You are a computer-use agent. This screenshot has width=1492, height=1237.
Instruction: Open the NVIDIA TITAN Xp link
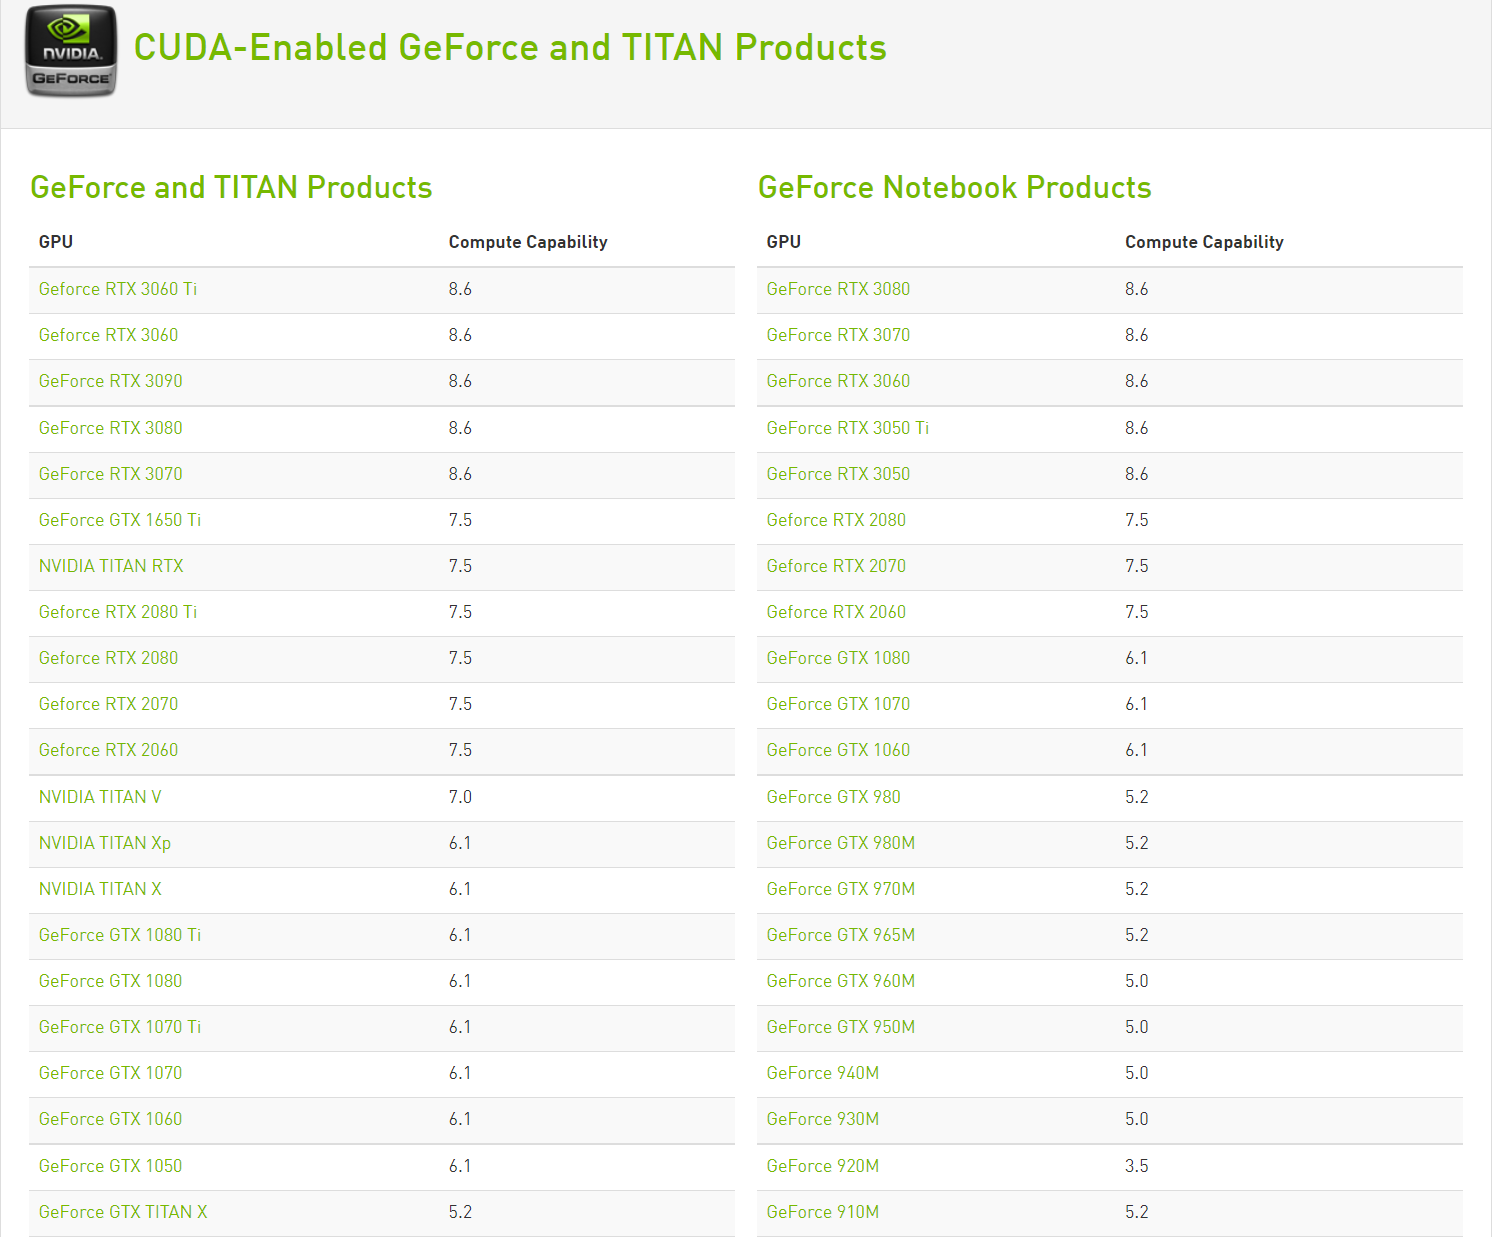pos(105,843)
